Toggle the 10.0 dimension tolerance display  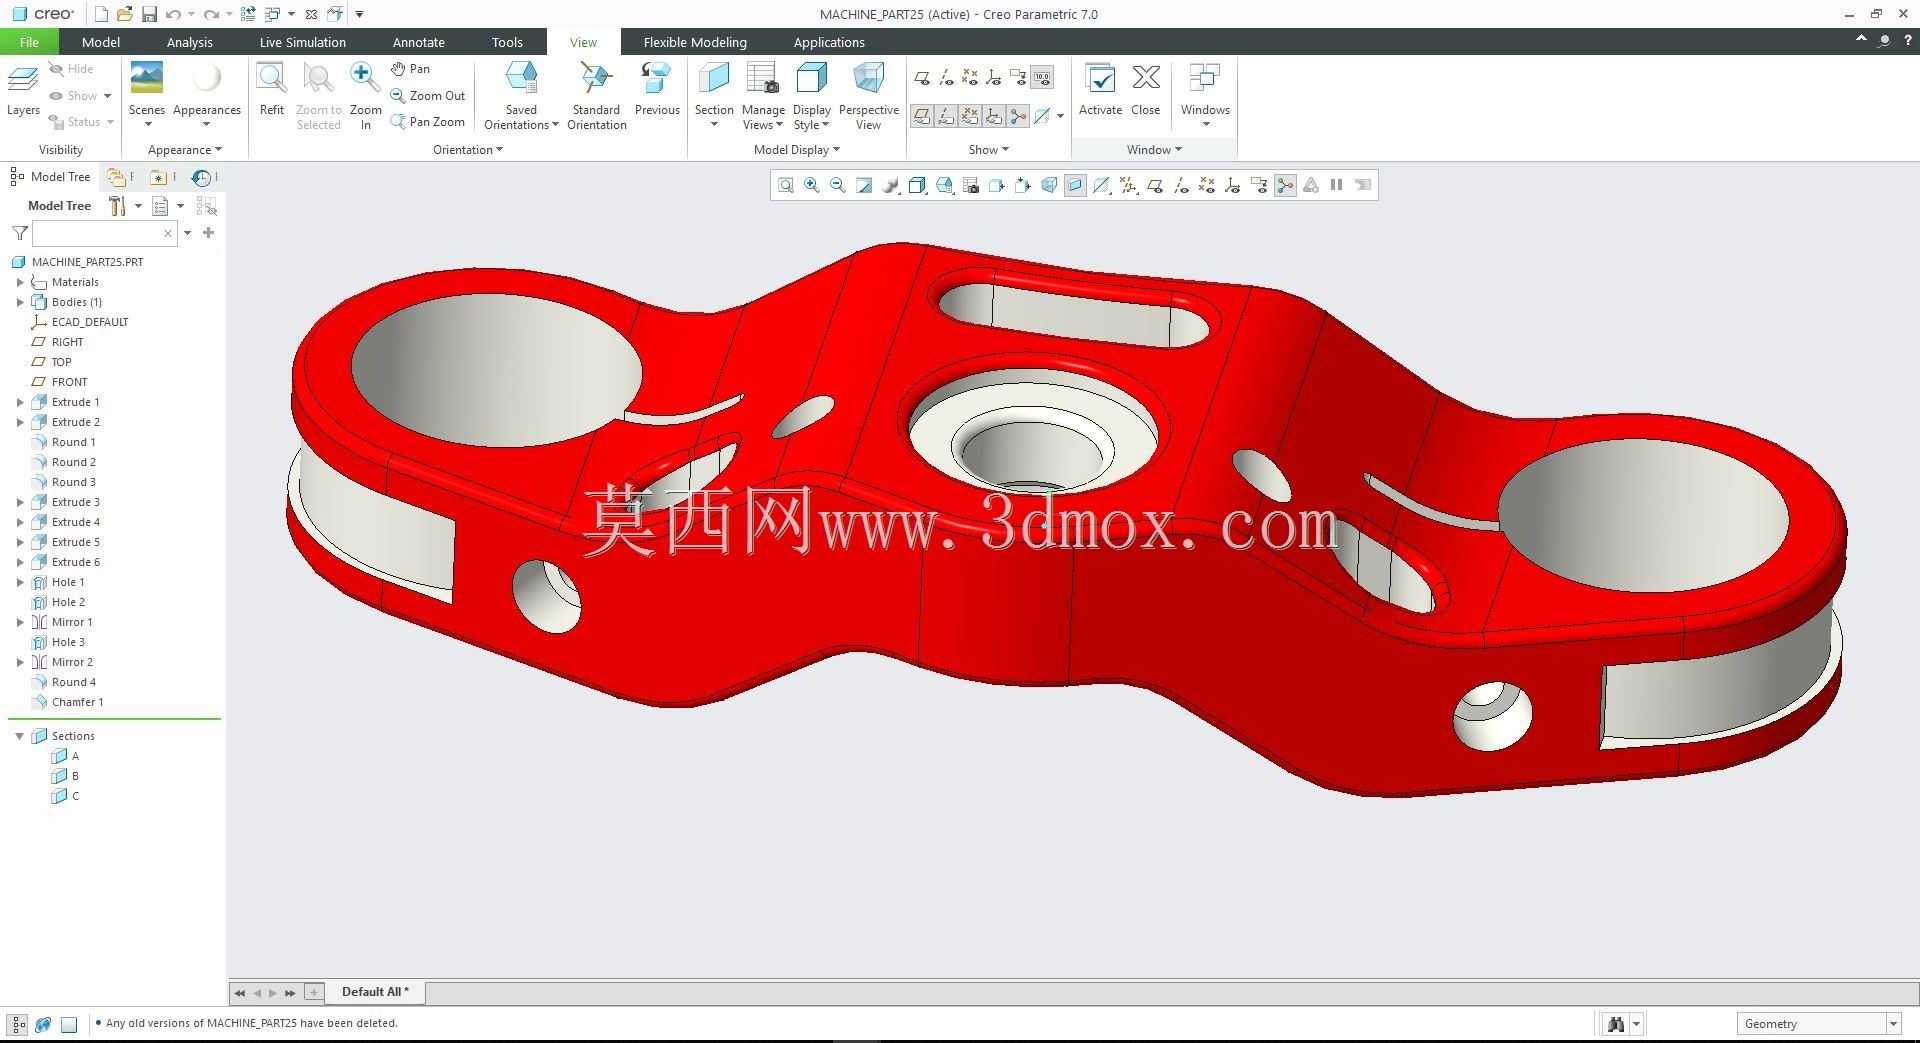pyautogui.click(x=1042, y=78)
